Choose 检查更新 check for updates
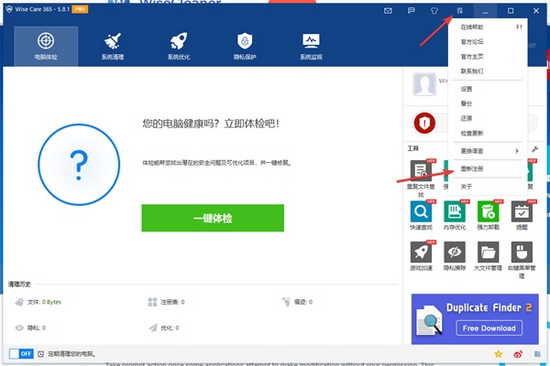 tap(488, 133)
